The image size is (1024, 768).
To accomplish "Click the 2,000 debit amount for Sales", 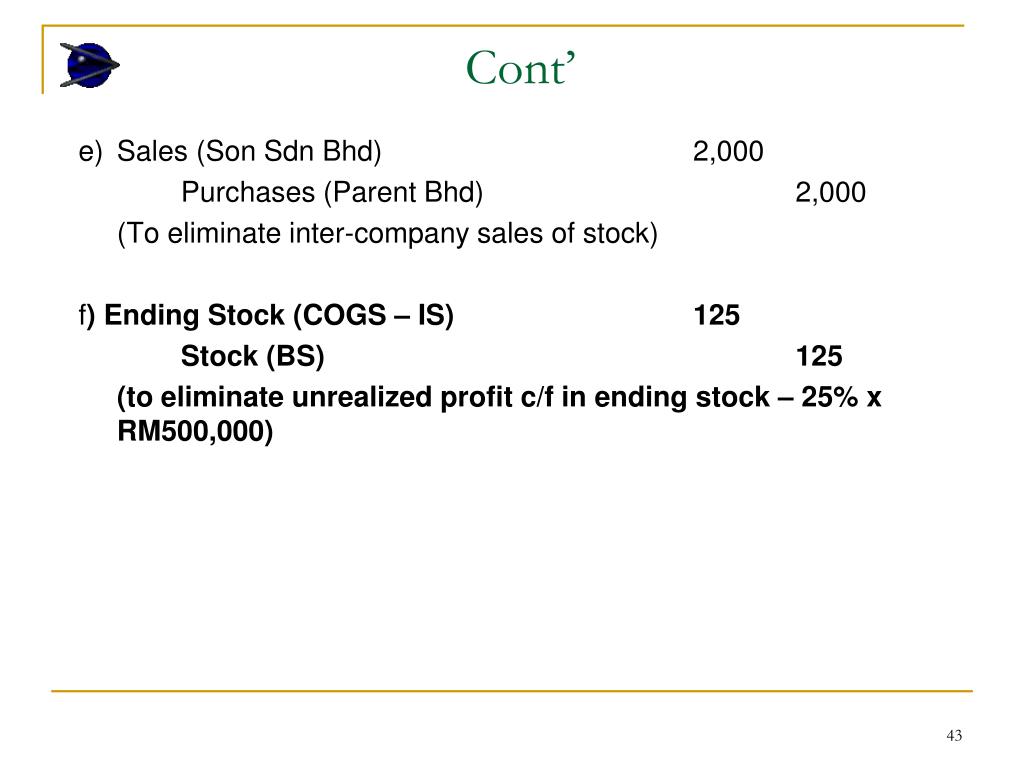I will [x=728, y=152].
